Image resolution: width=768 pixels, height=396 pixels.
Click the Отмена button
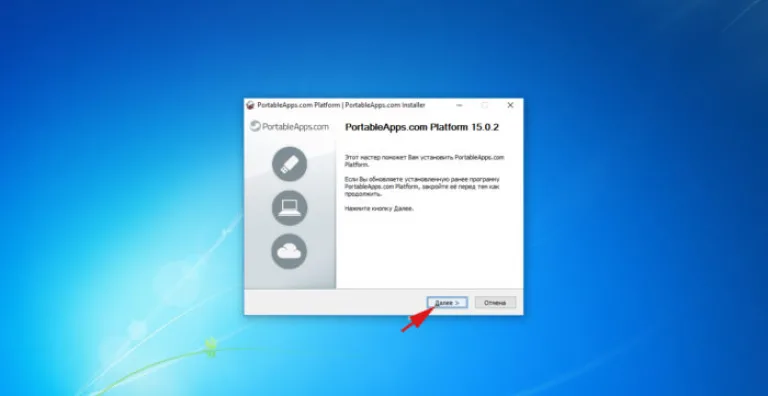(495, 303)
